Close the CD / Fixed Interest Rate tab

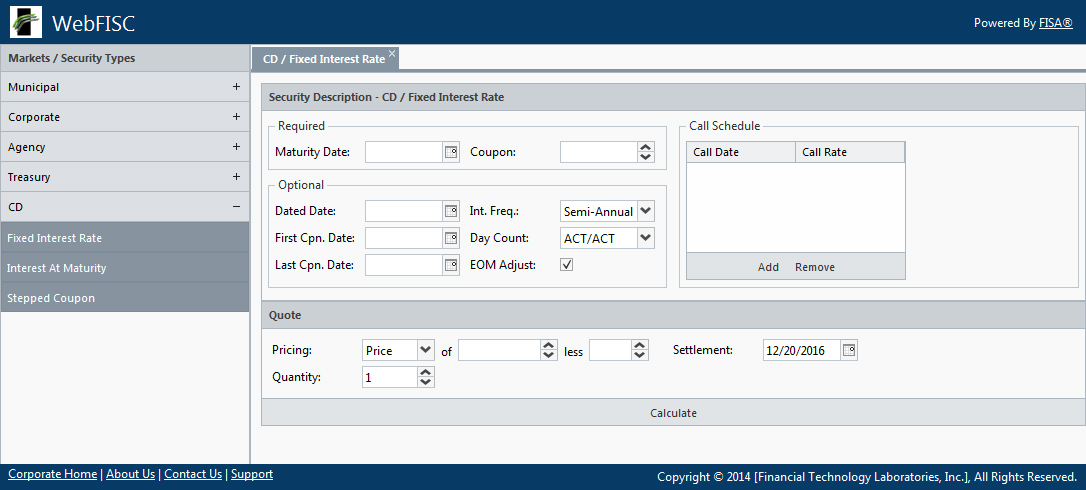392,53
